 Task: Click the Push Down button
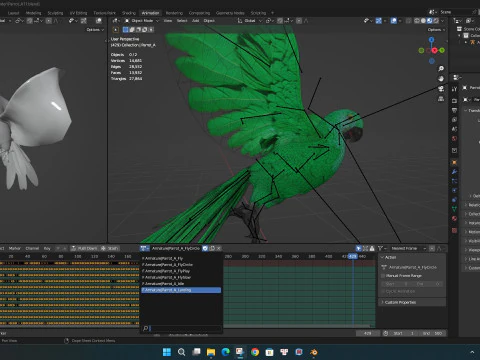click(85, 248)
